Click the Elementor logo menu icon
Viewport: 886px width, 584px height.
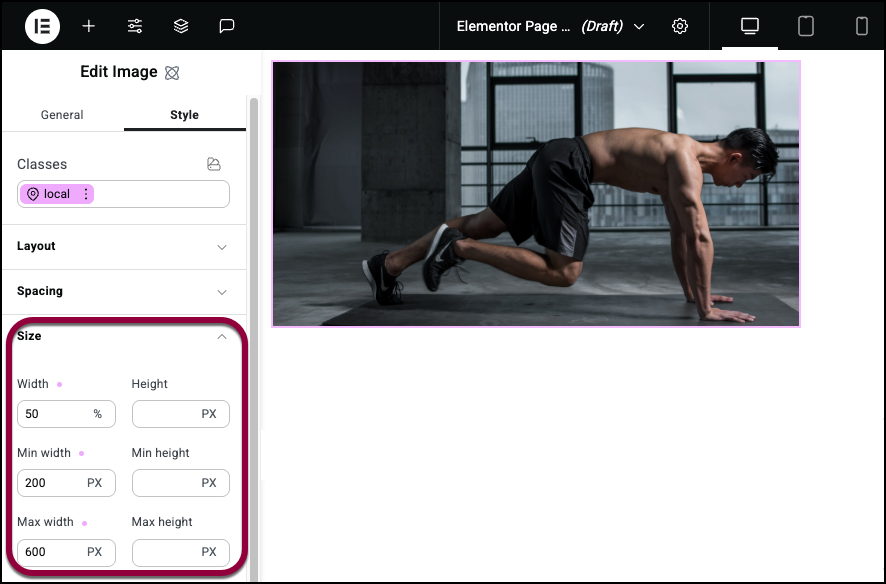tap(42, 26)
